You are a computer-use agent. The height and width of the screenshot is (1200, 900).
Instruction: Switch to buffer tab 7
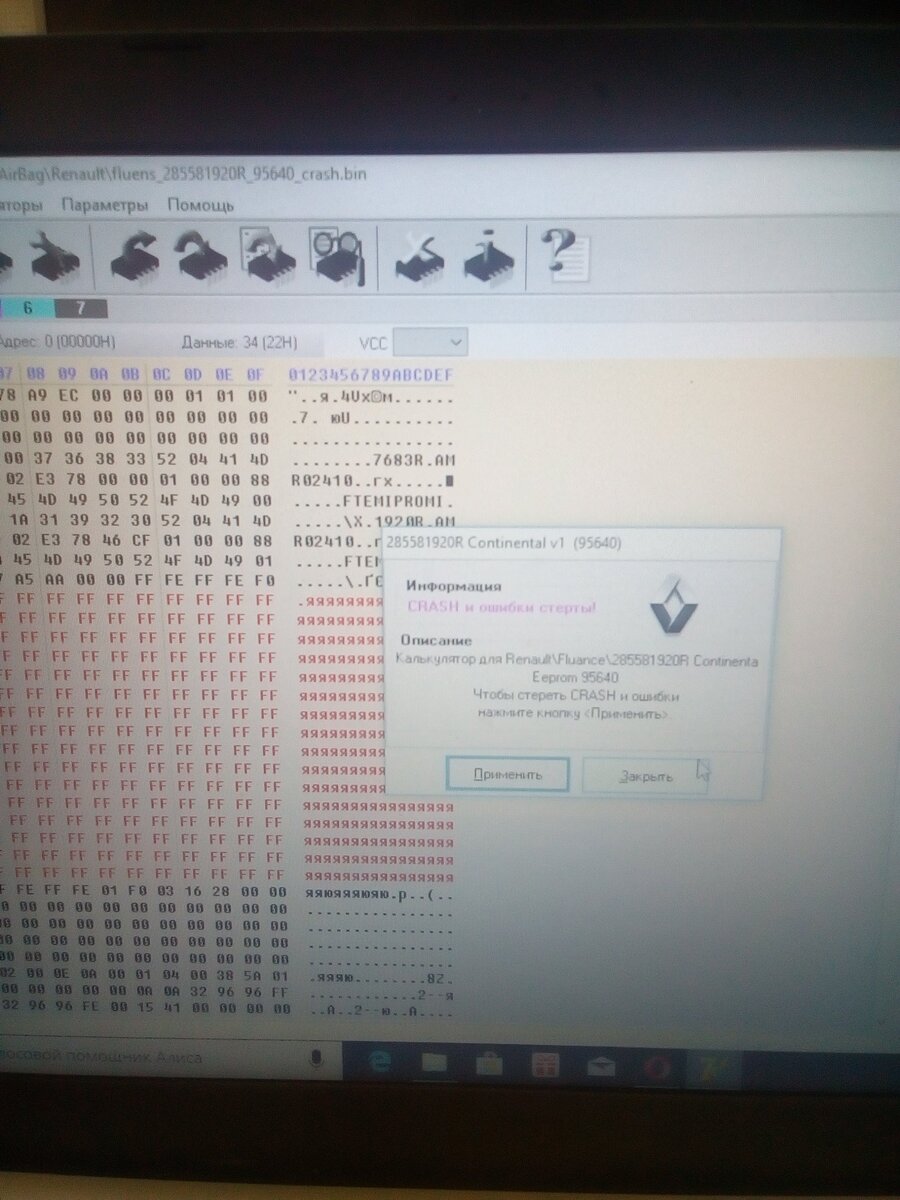point(80,308)
